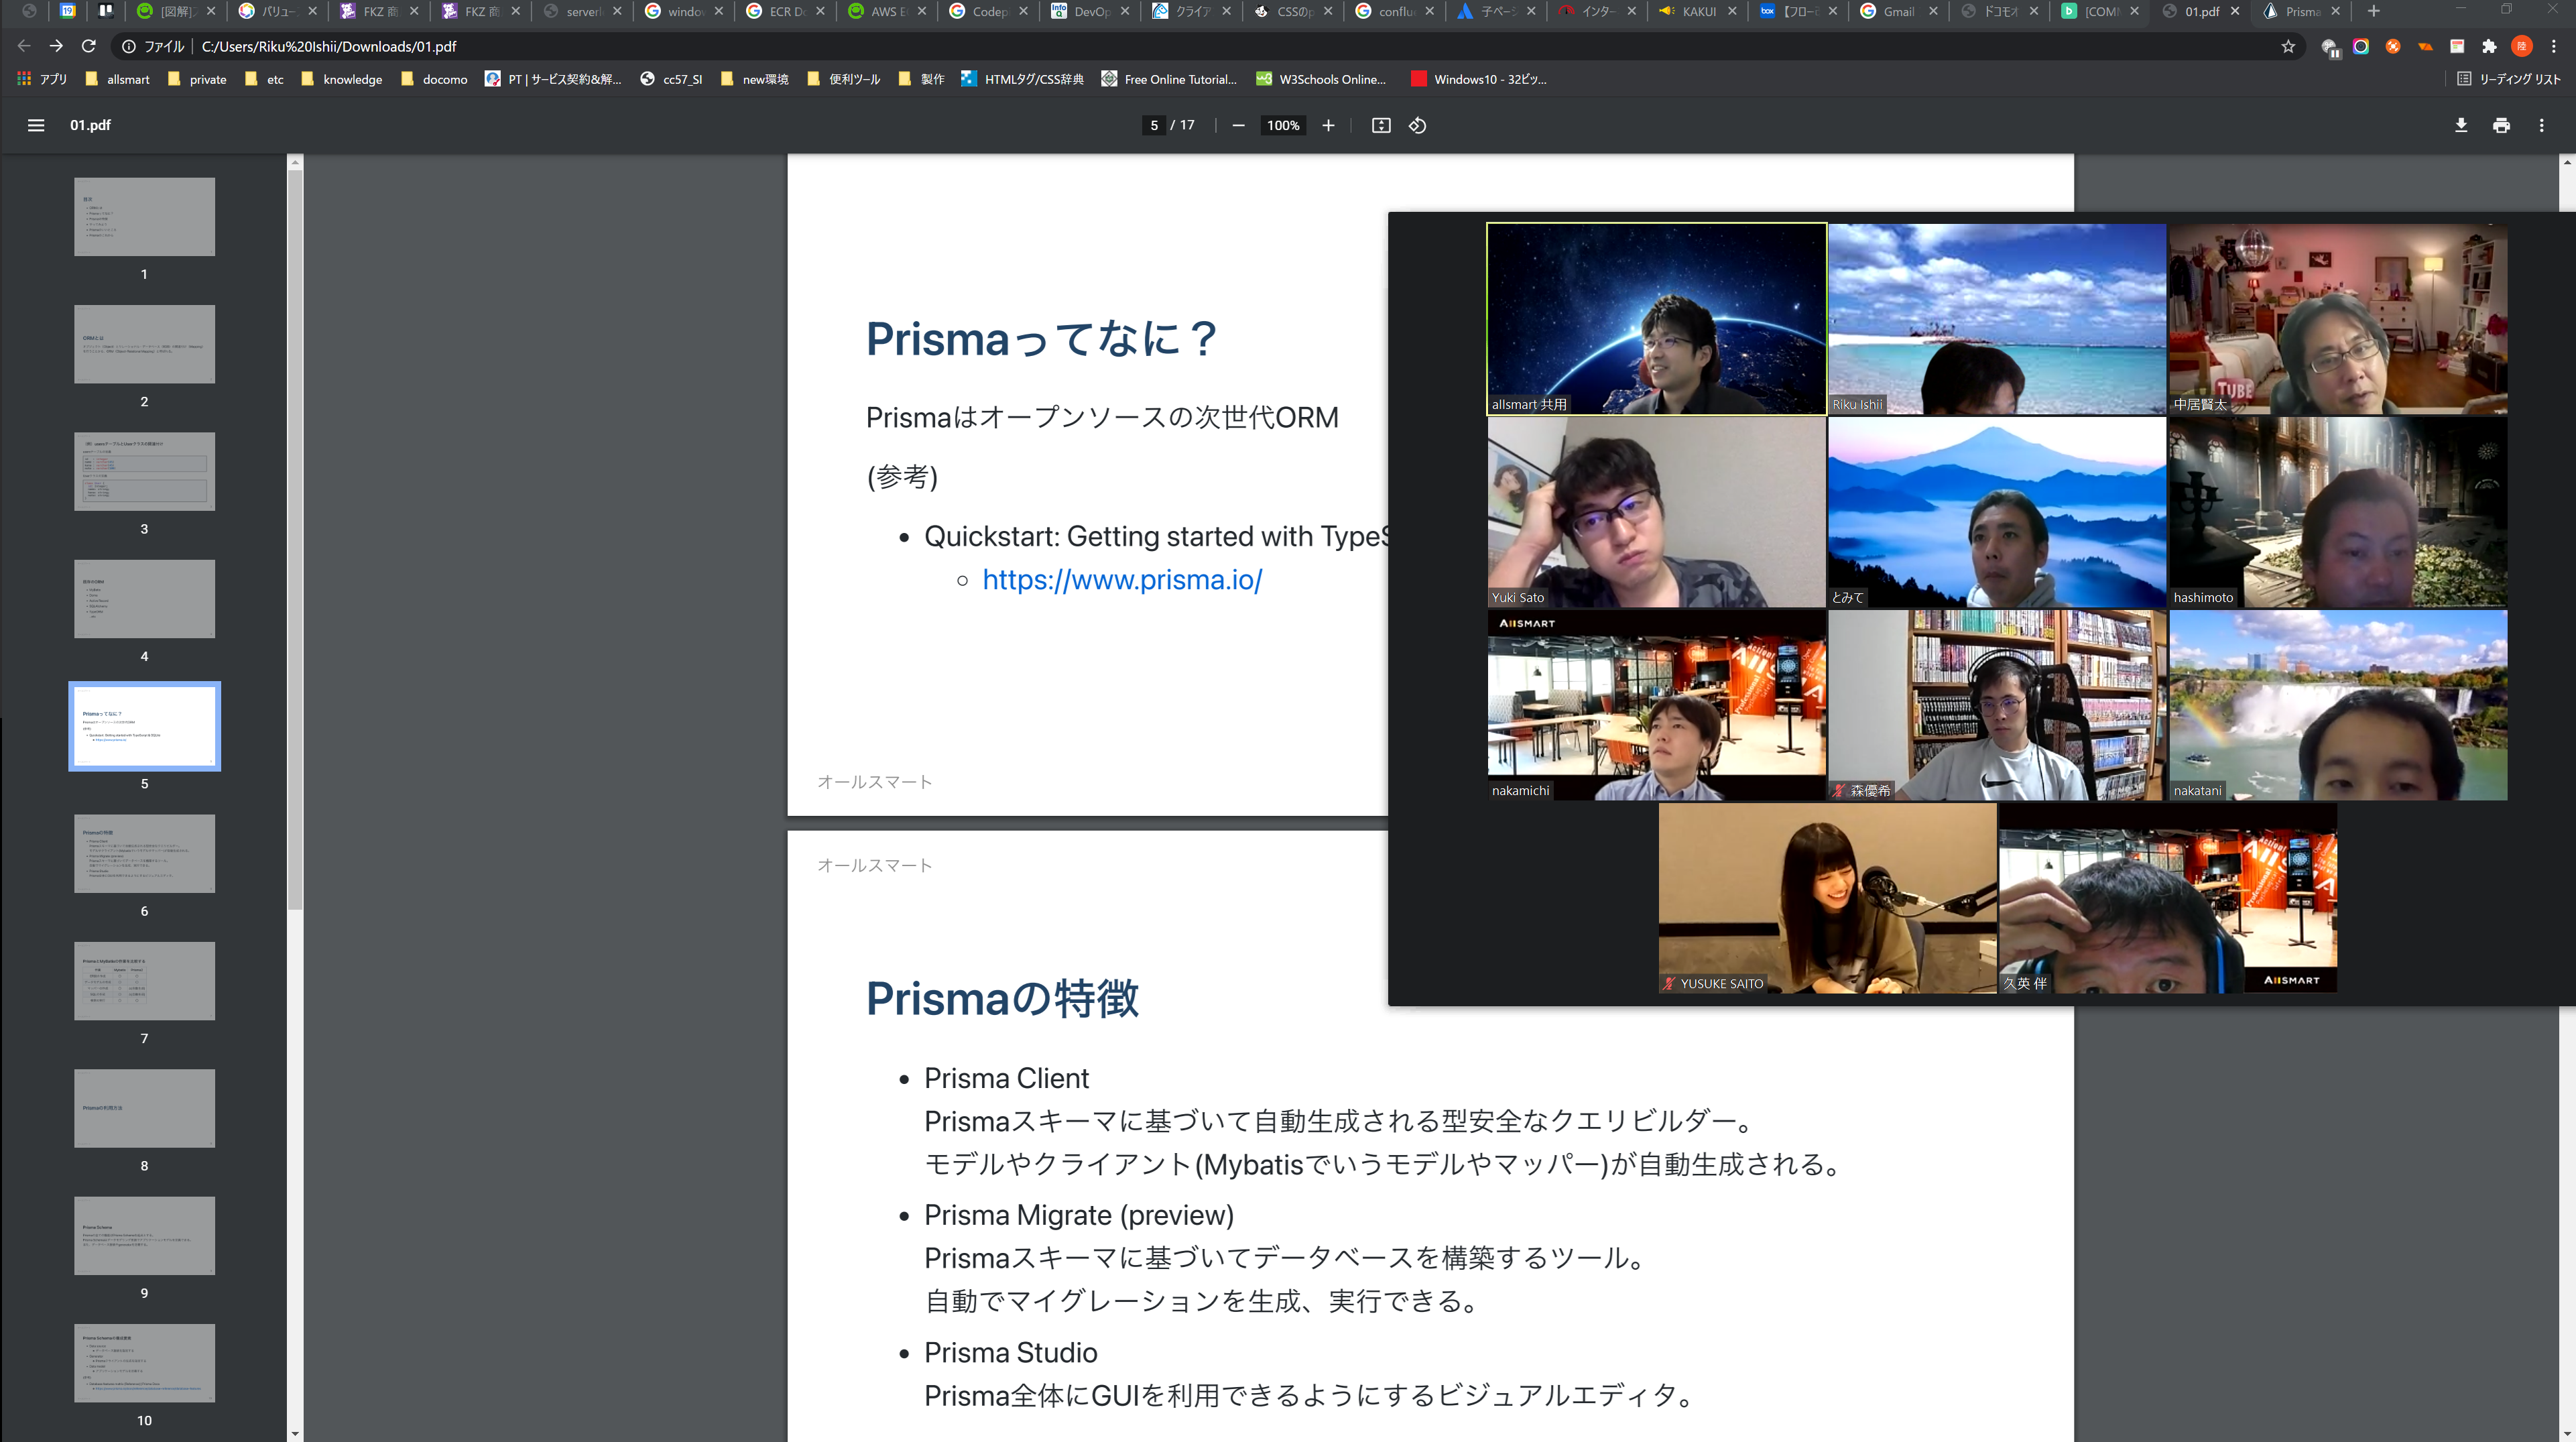The width and height of the screenshot is (2576, 1442).
Task: Bookmark this page with the star icon
Action: pos(2288,46)
